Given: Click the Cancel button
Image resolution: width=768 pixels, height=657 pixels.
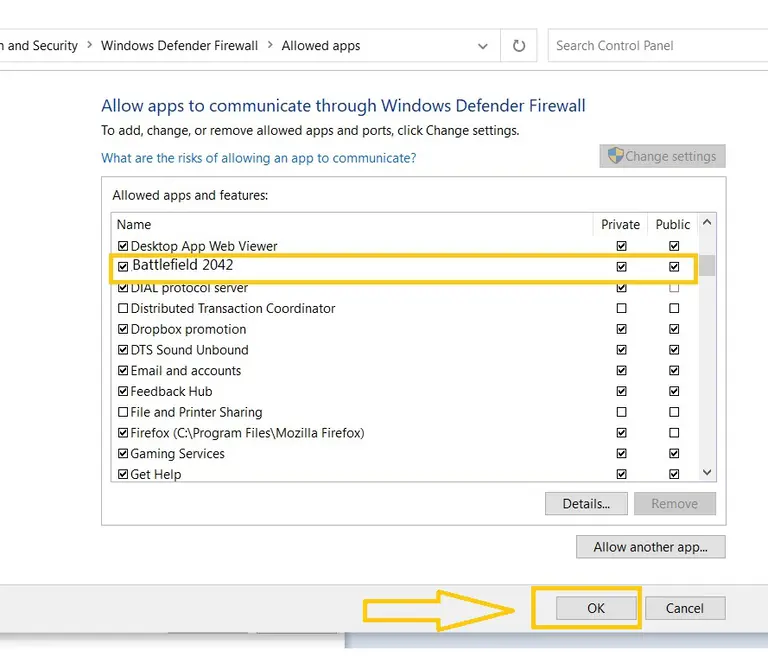Looking at the screenshot, I should point(685,608).
